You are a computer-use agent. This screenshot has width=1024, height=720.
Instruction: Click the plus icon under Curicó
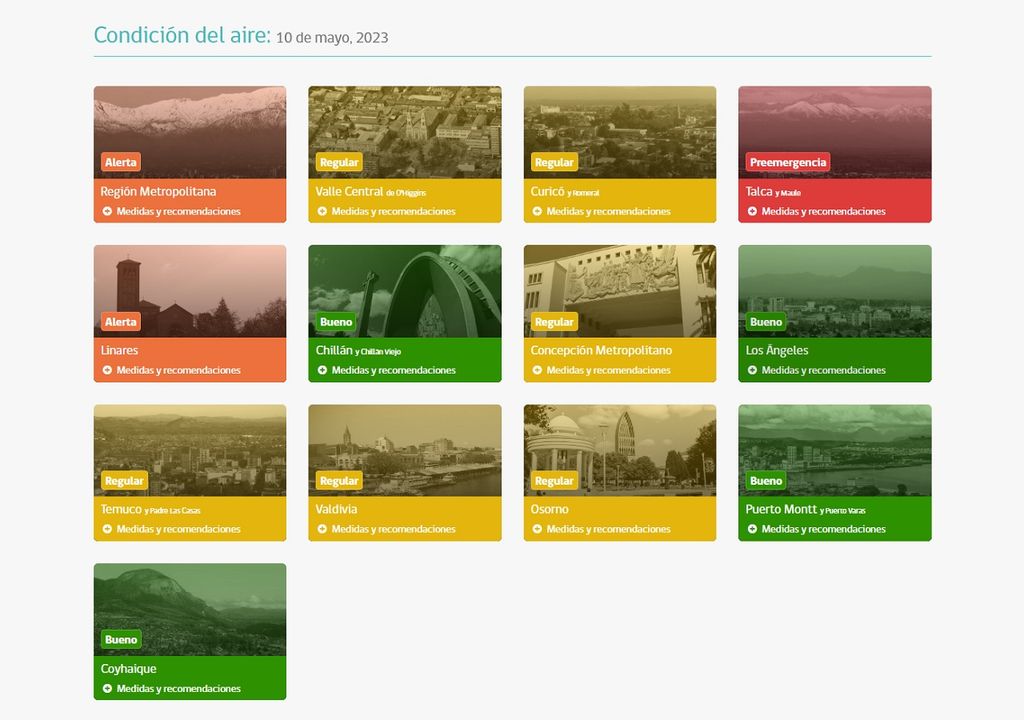coord(537,211)
